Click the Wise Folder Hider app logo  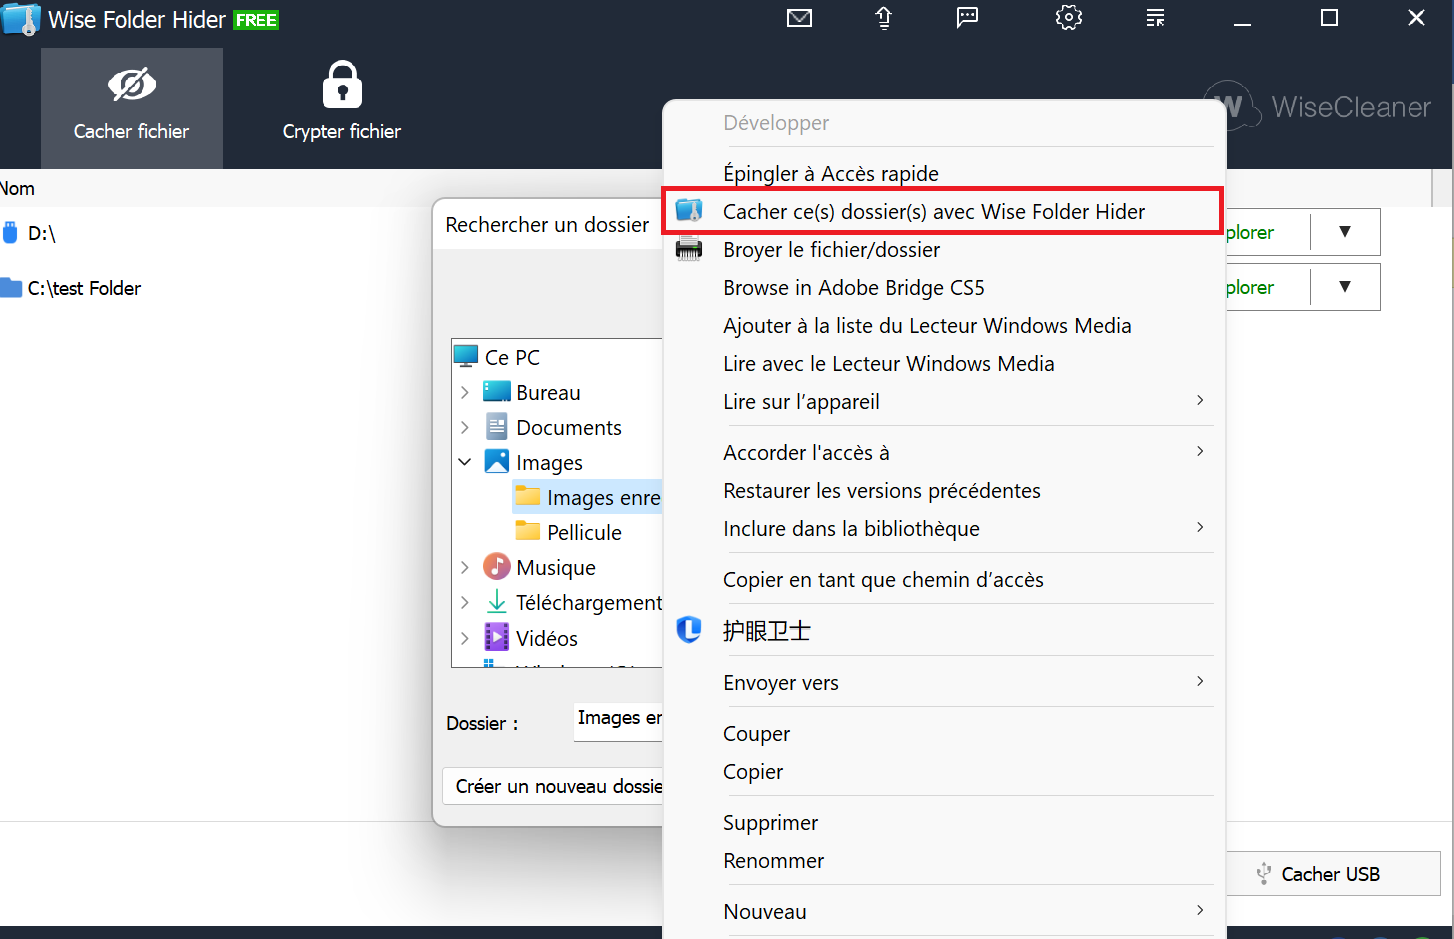(x=21, y=19)
